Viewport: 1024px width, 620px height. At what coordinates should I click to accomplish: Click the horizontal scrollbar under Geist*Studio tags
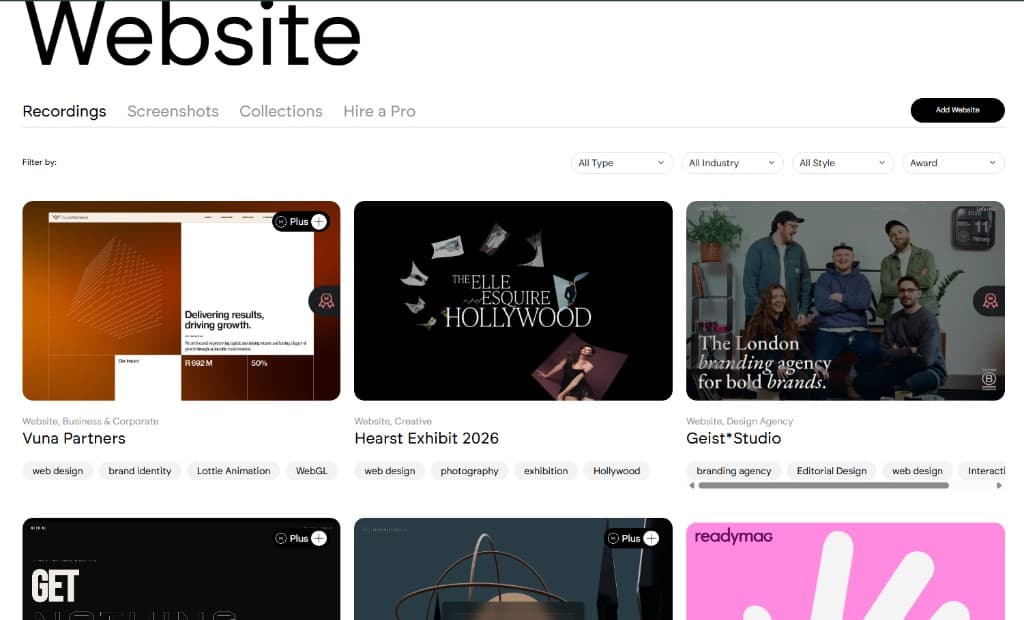coord(823,485)
